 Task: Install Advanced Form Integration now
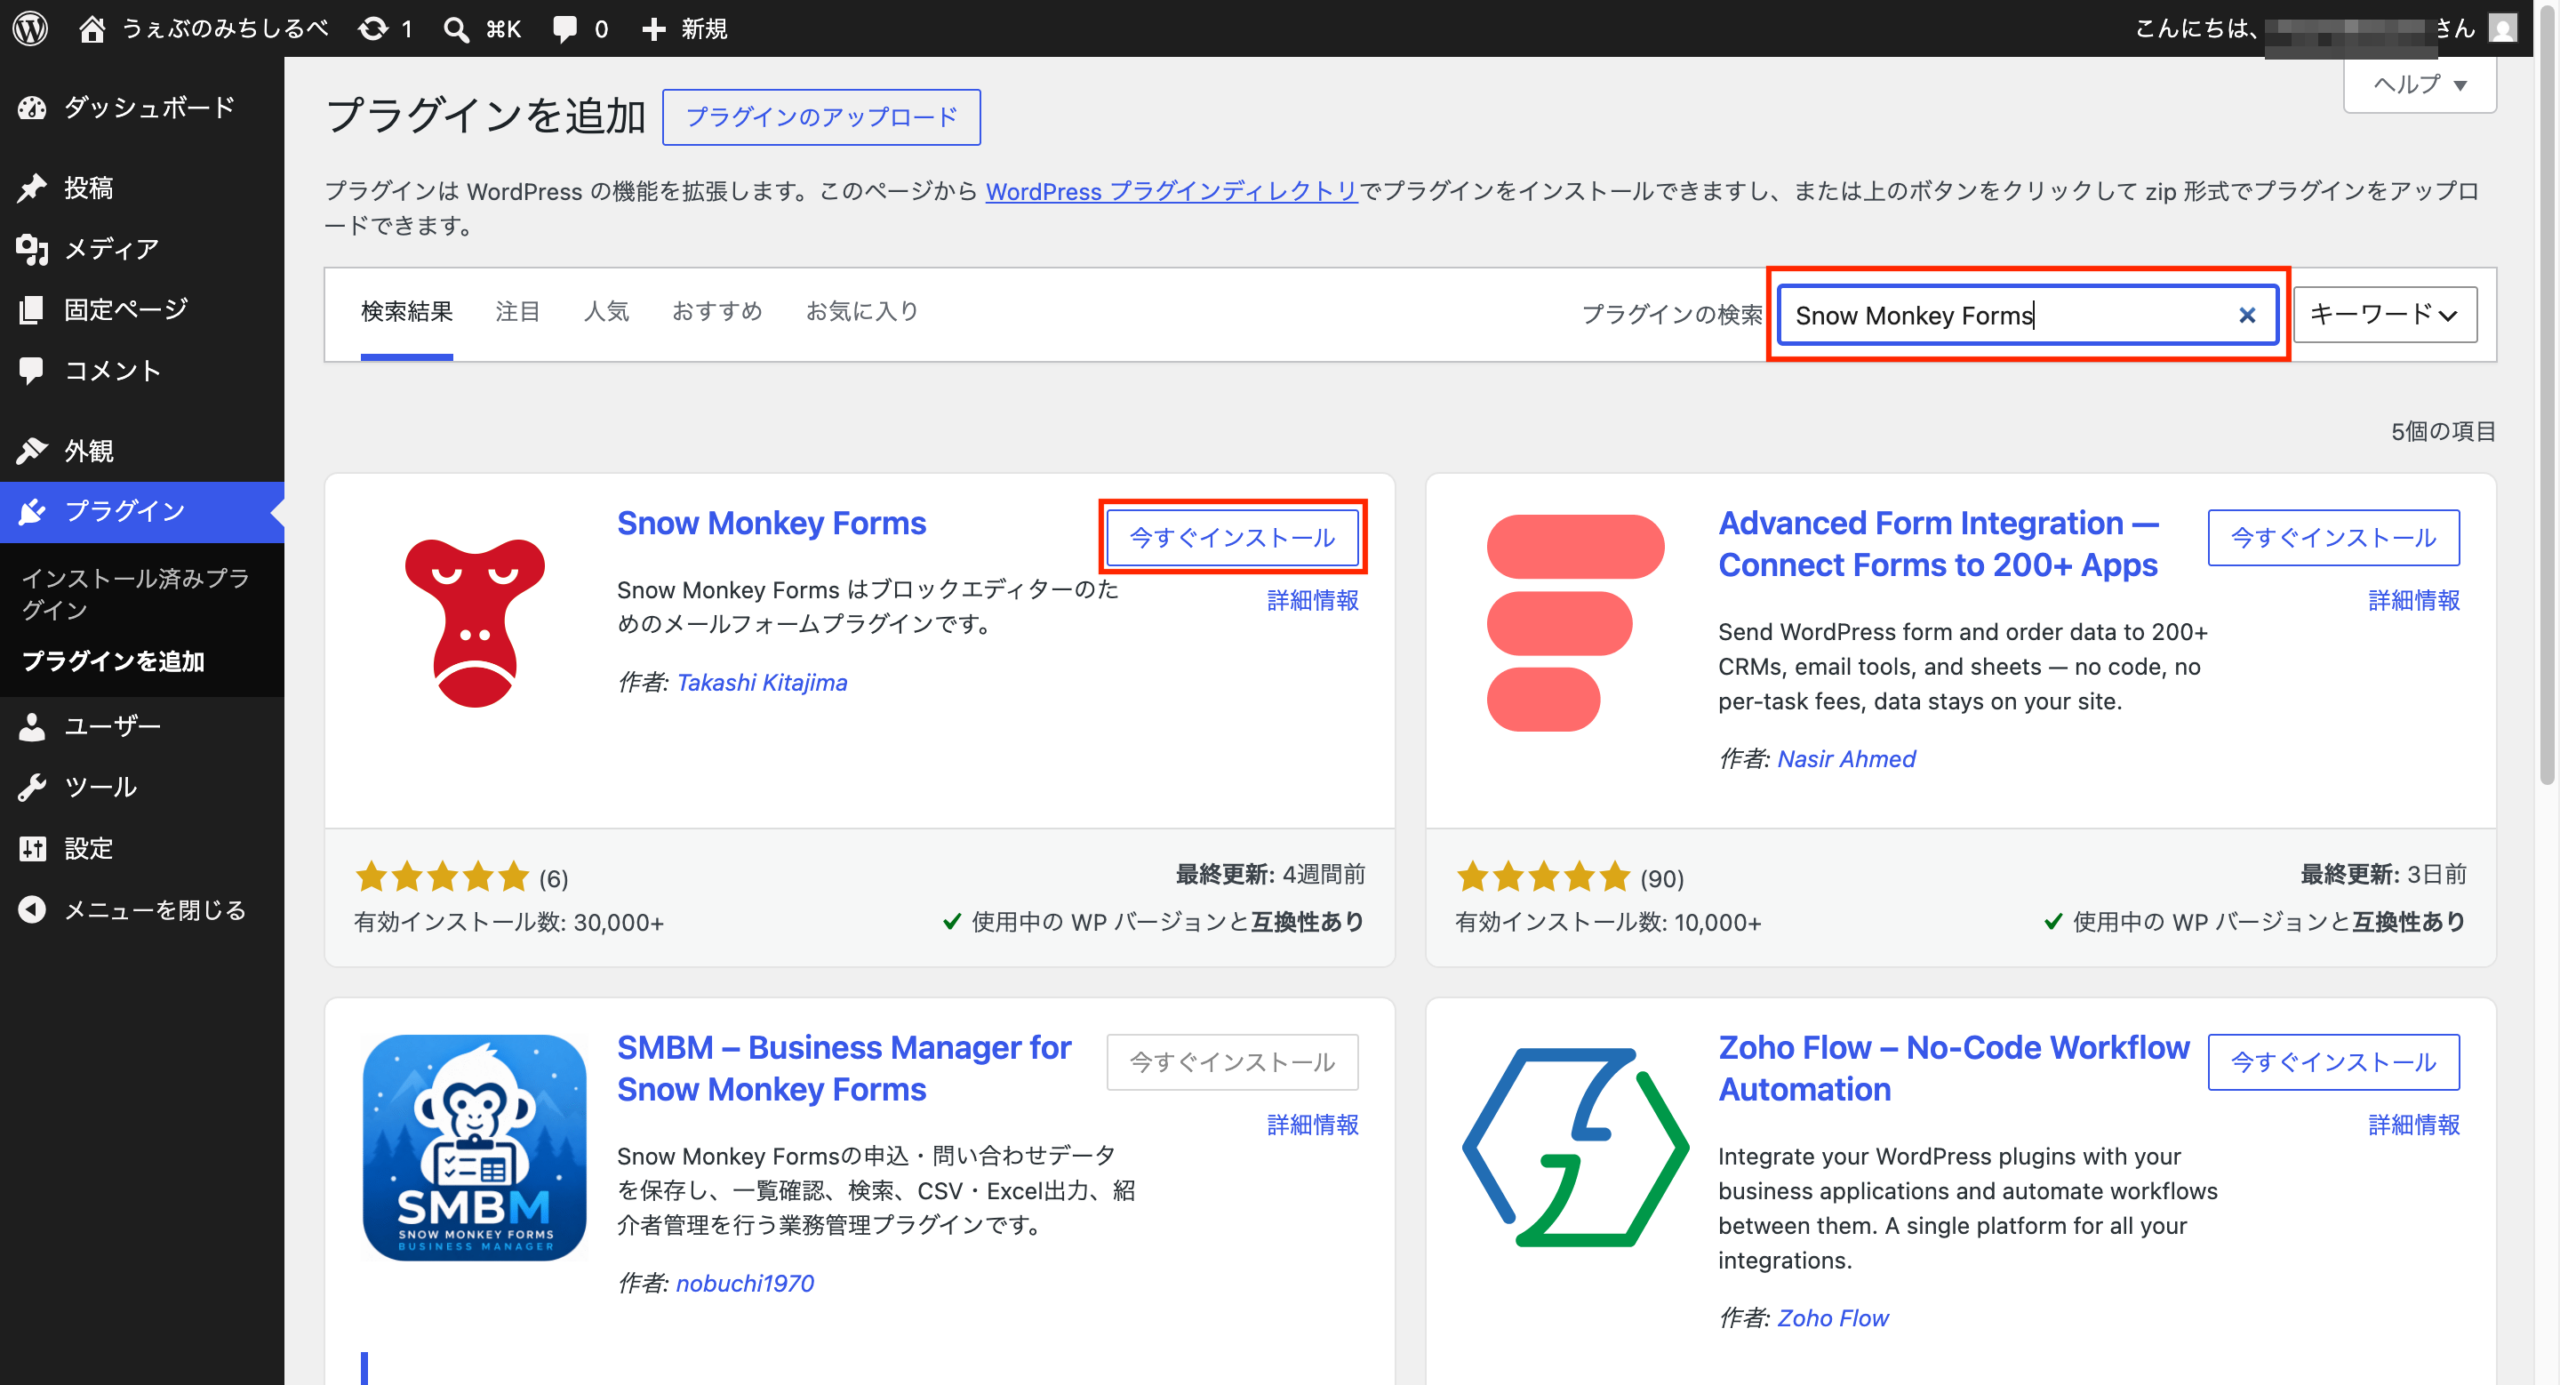(2333, 538)
